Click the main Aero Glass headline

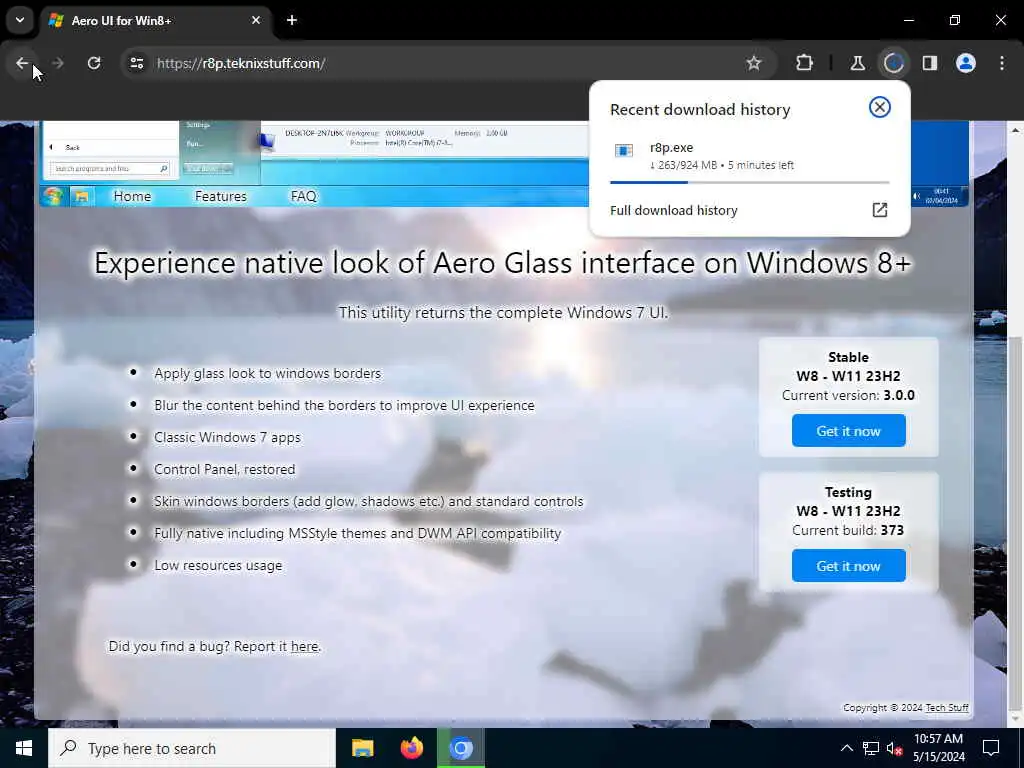[502, 263]
